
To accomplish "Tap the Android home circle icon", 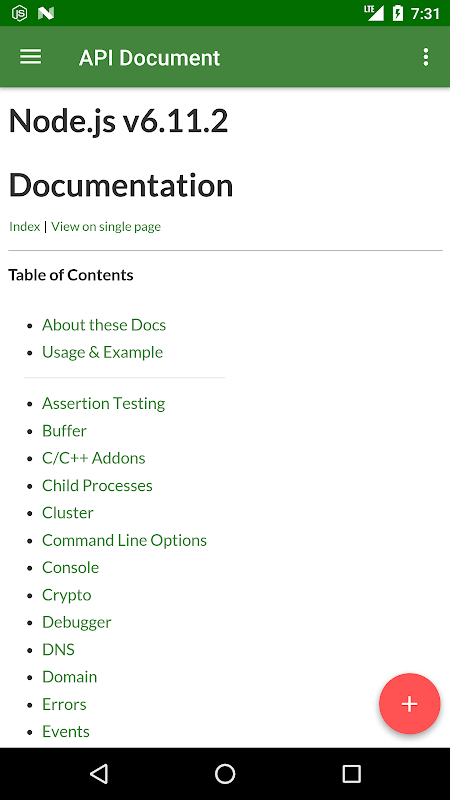I will [225, 773].
